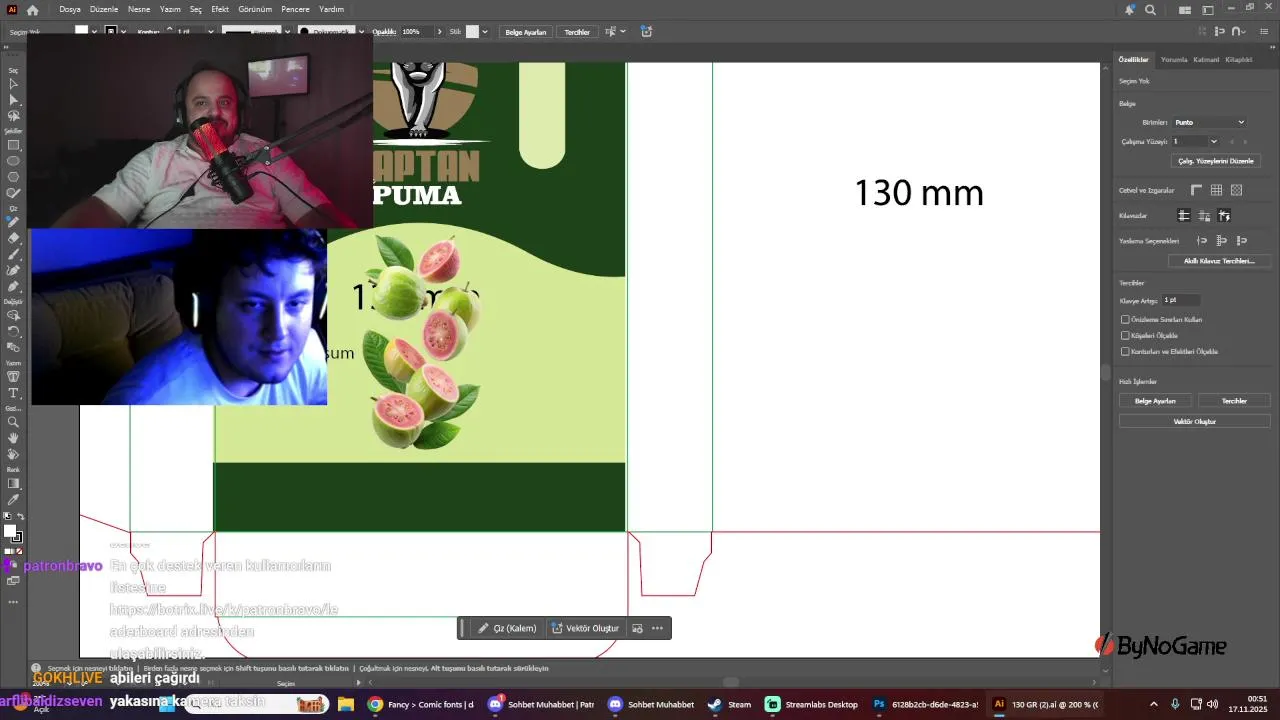Select the Direct Selection tool

(x=14, y=100)
